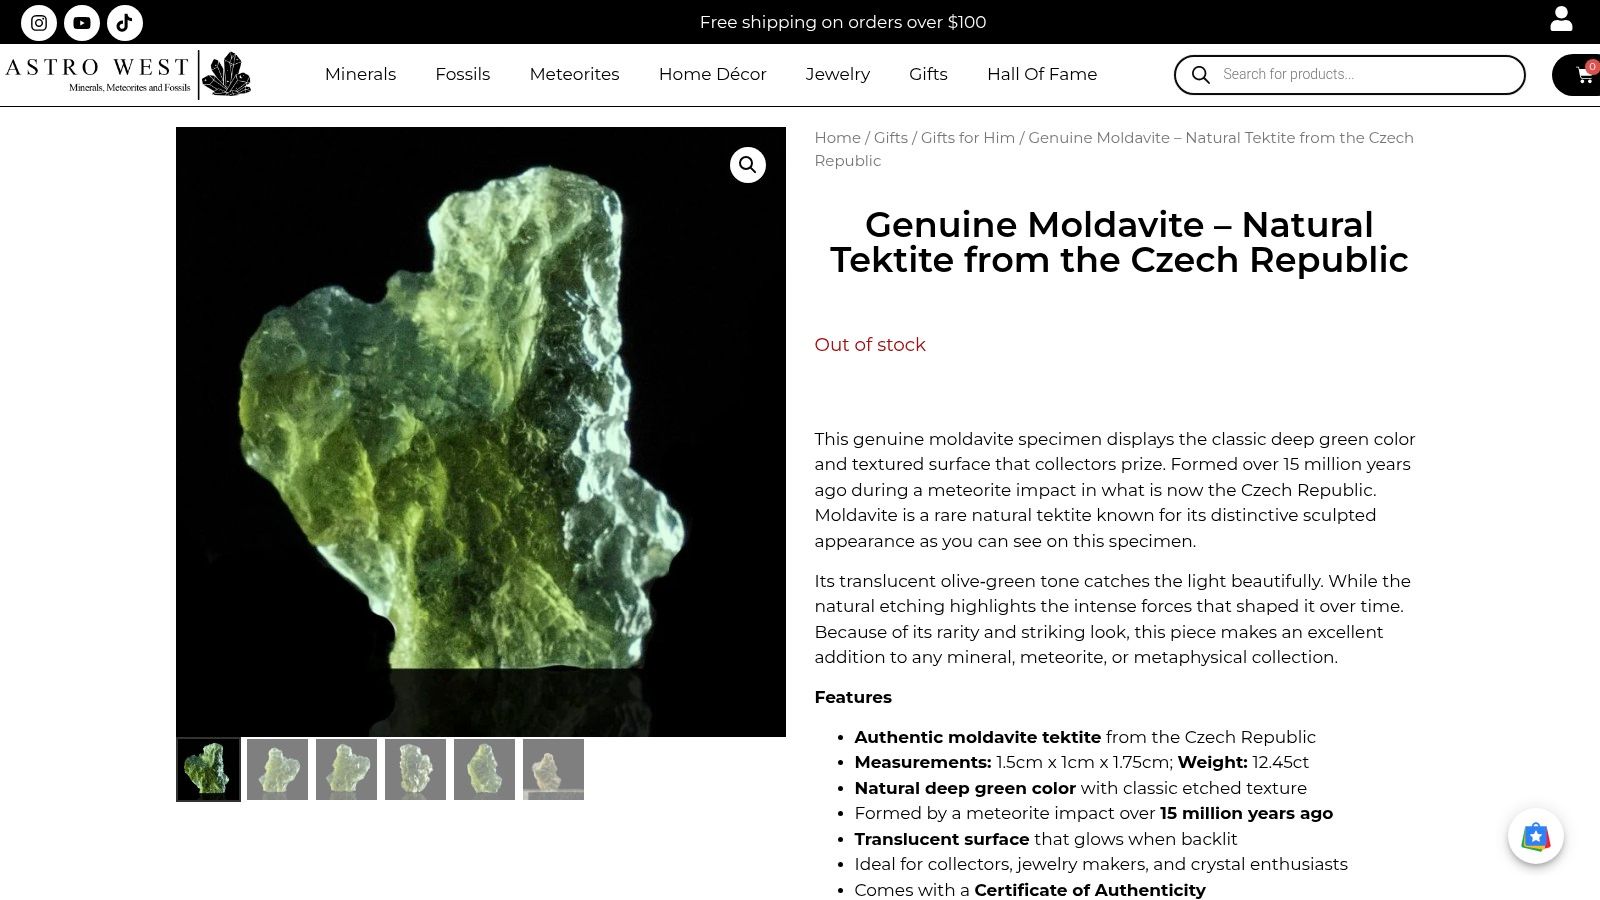
Task: Select the fourth product thumbnail
Action: [415, 769]
